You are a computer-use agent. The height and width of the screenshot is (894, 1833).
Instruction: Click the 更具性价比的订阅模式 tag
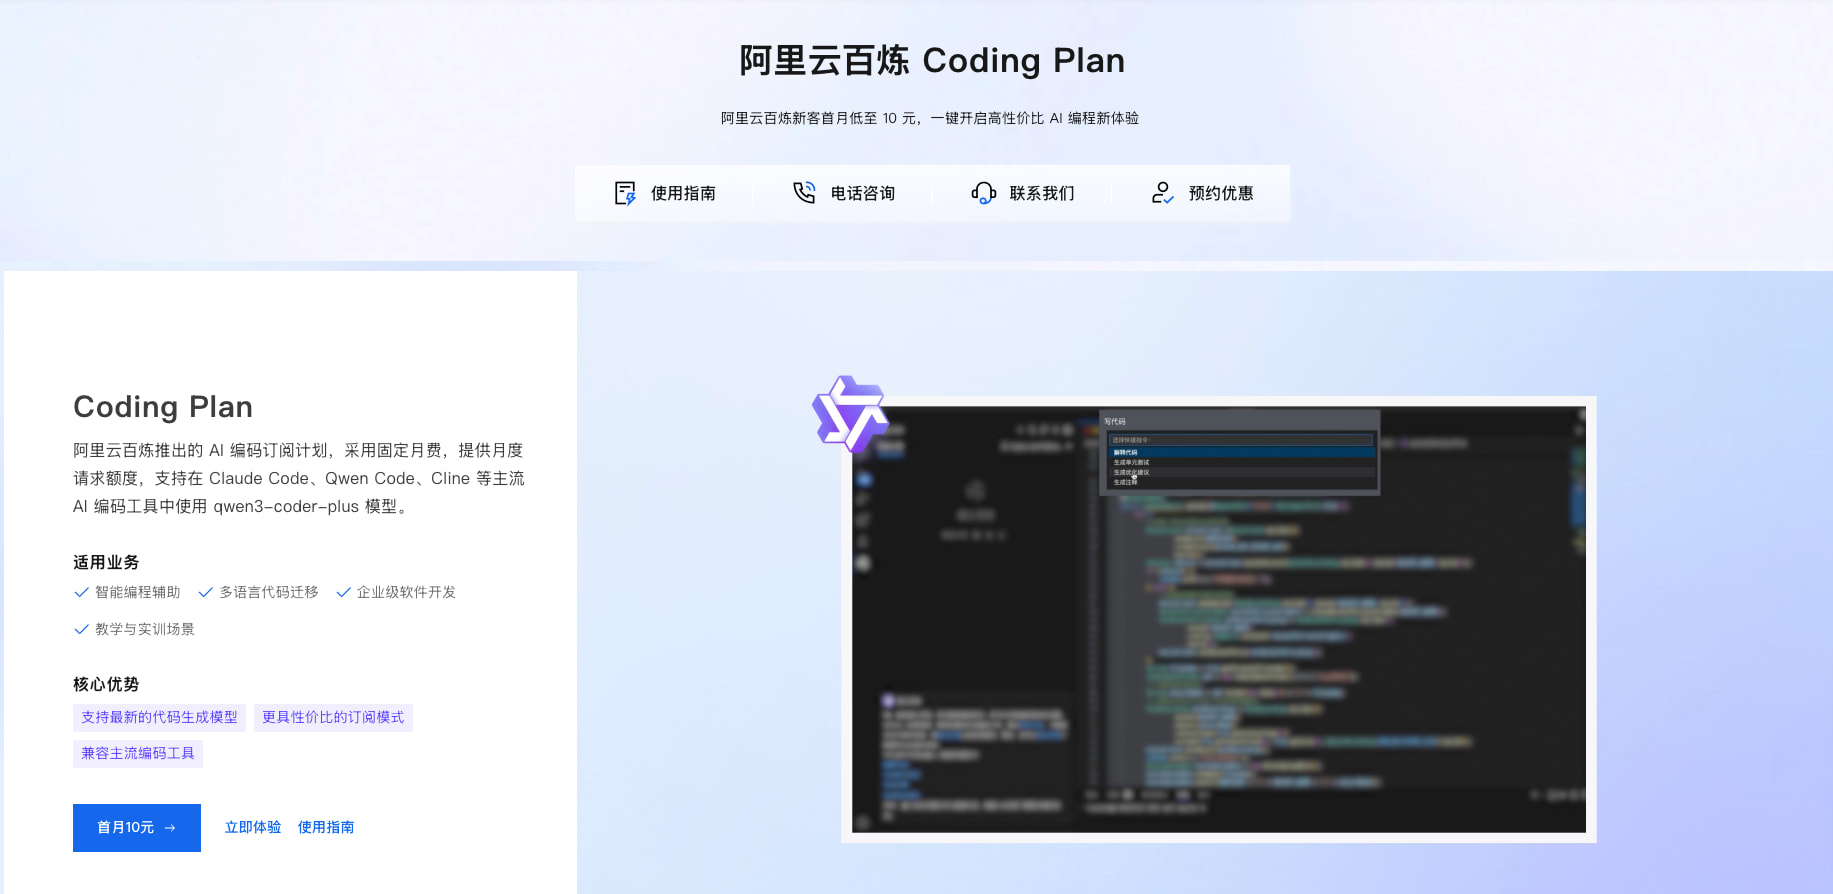pyautogui.click(x=333, y=718)
